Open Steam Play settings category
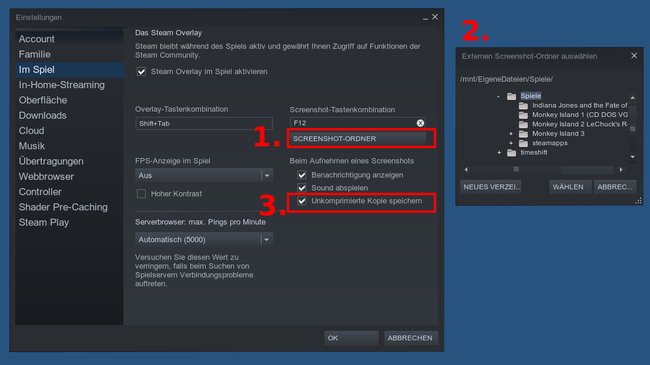The height and width of the screenshot is (365, 650). [x=69, y=223]
